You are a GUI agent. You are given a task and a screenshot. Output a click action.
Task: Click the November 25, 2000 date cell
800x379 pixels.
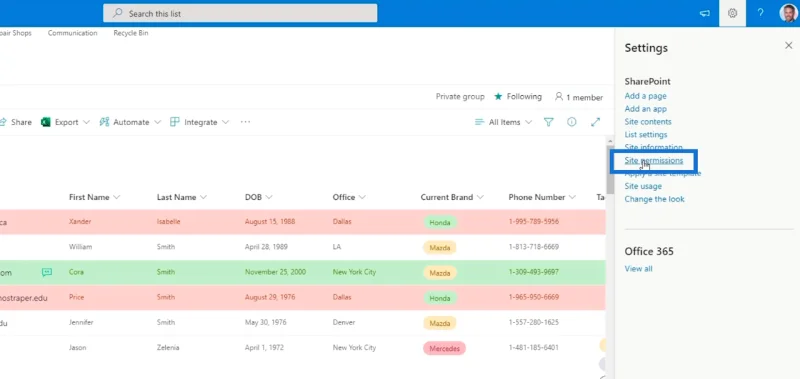point(276,272)
